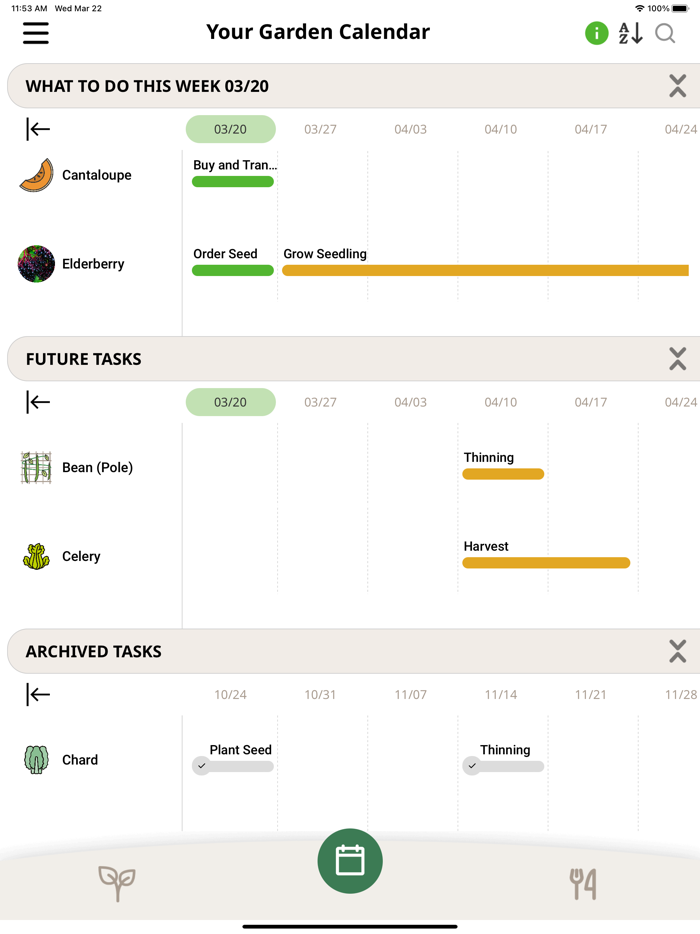Select the 11/14 week in archived tasks
The width and height of the screenshot is (700, 934).
pos(500,694)
